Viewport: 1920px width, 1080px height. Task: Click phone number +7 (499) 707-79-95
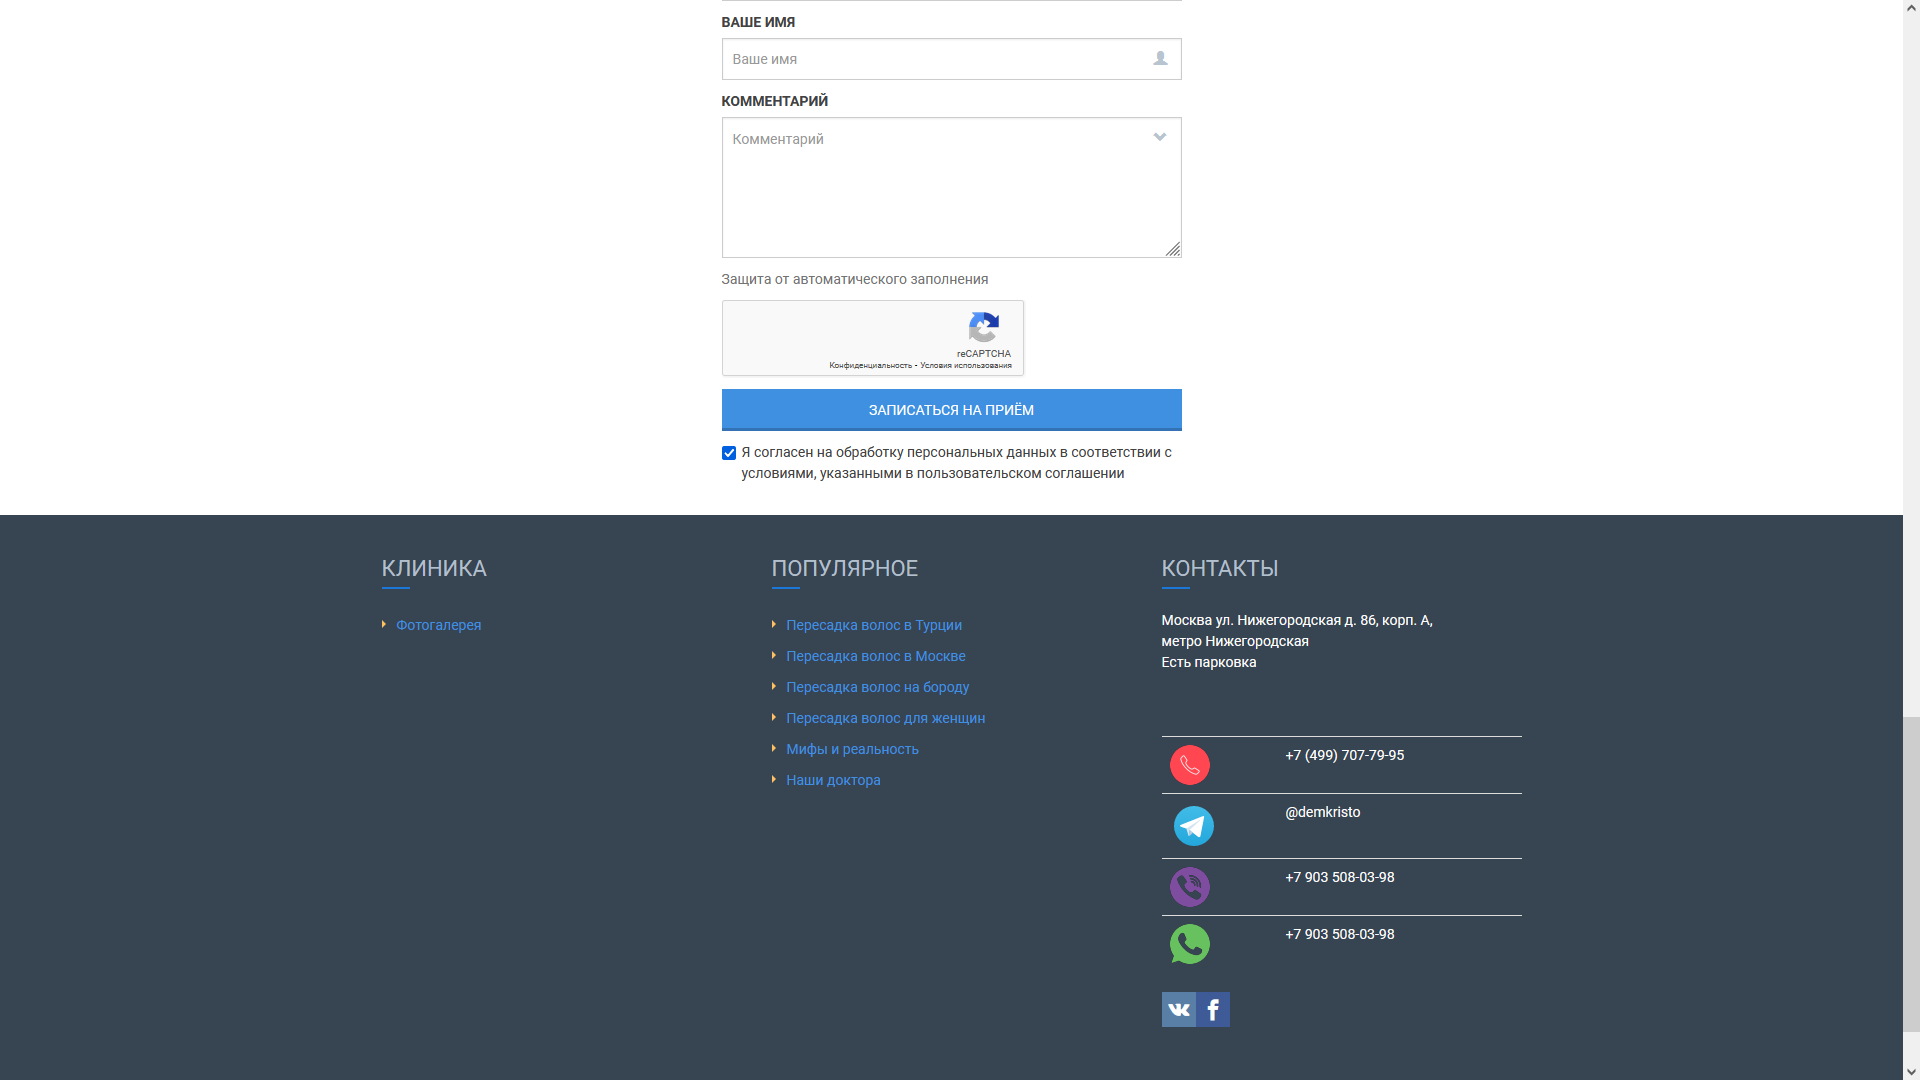point(1344,755)
